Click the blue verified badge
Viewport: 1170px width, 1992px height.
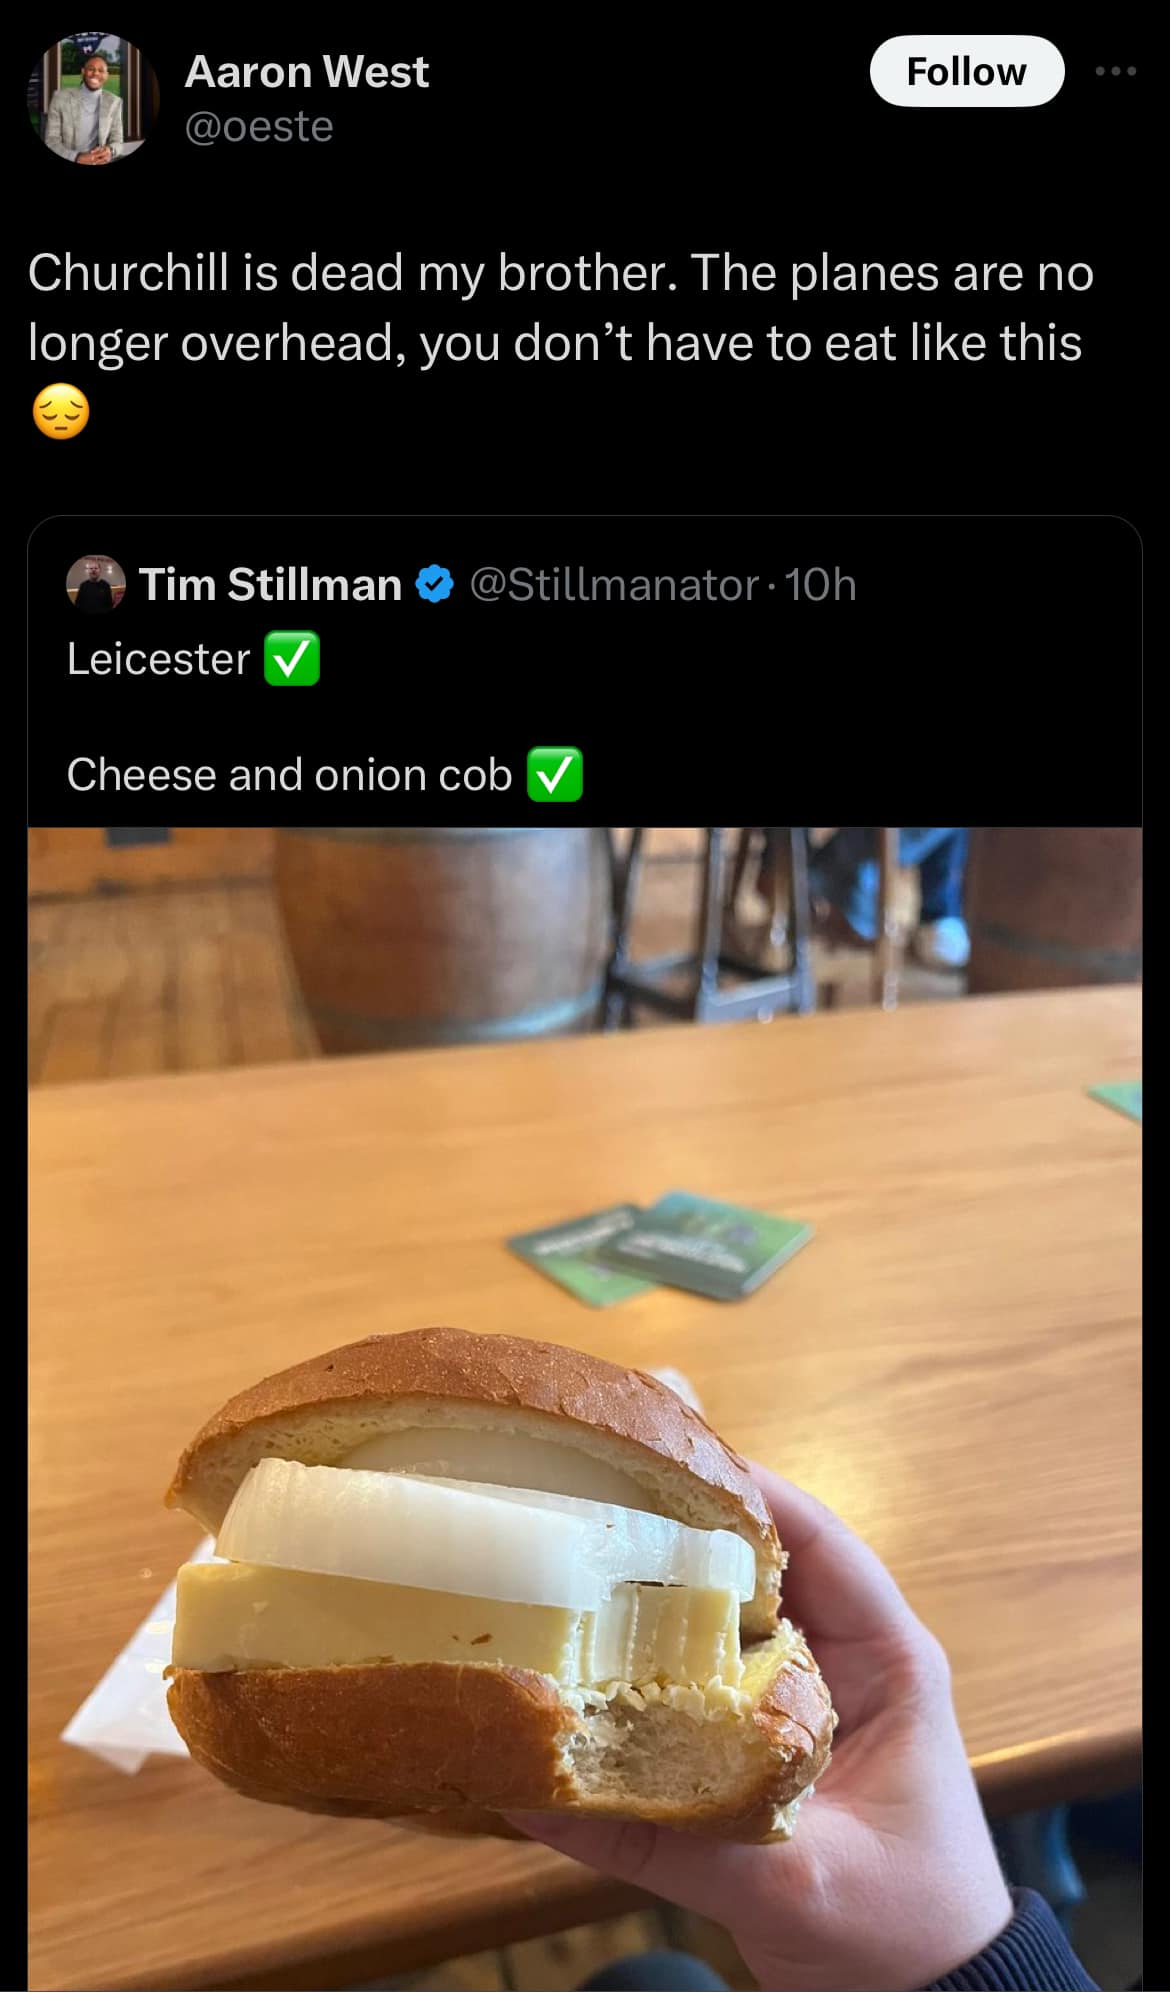coord(435,585)
